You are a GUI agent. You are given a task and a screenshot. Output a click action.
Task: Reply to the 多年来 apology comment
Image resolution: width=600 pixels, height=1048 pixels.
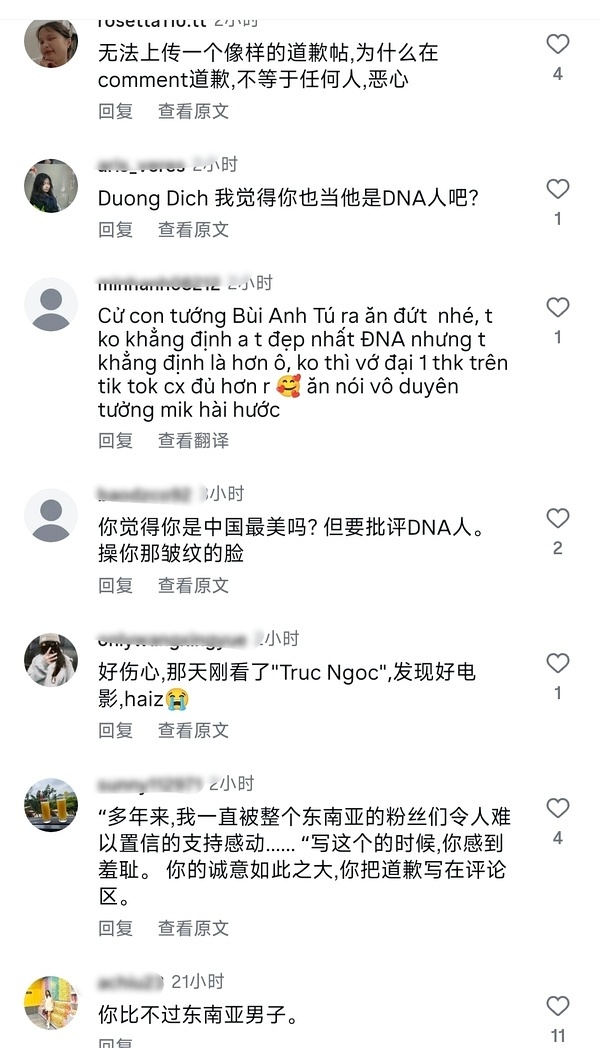click(x=116, y=928)
